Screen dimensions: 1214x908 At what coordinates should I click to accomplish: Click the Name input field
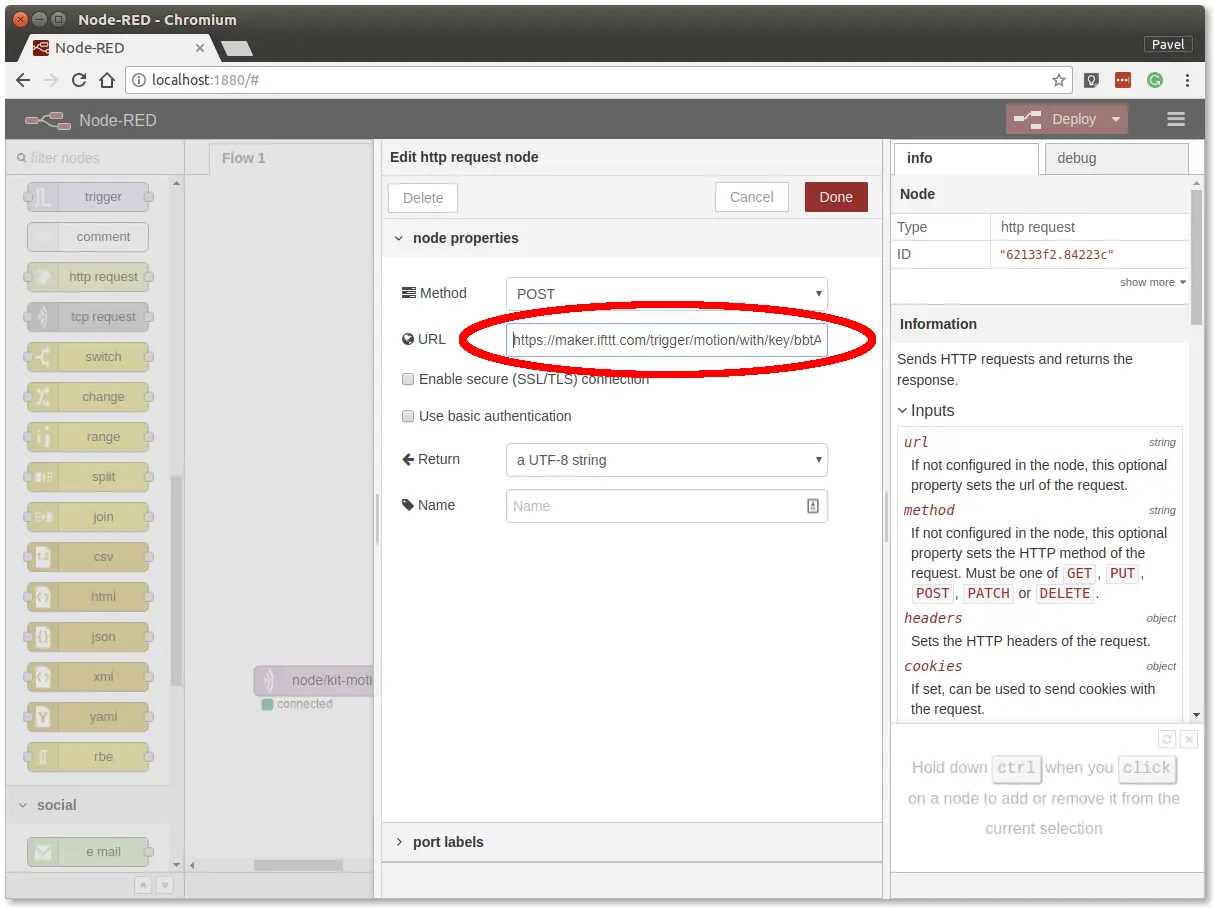click(x=667, y=506)
